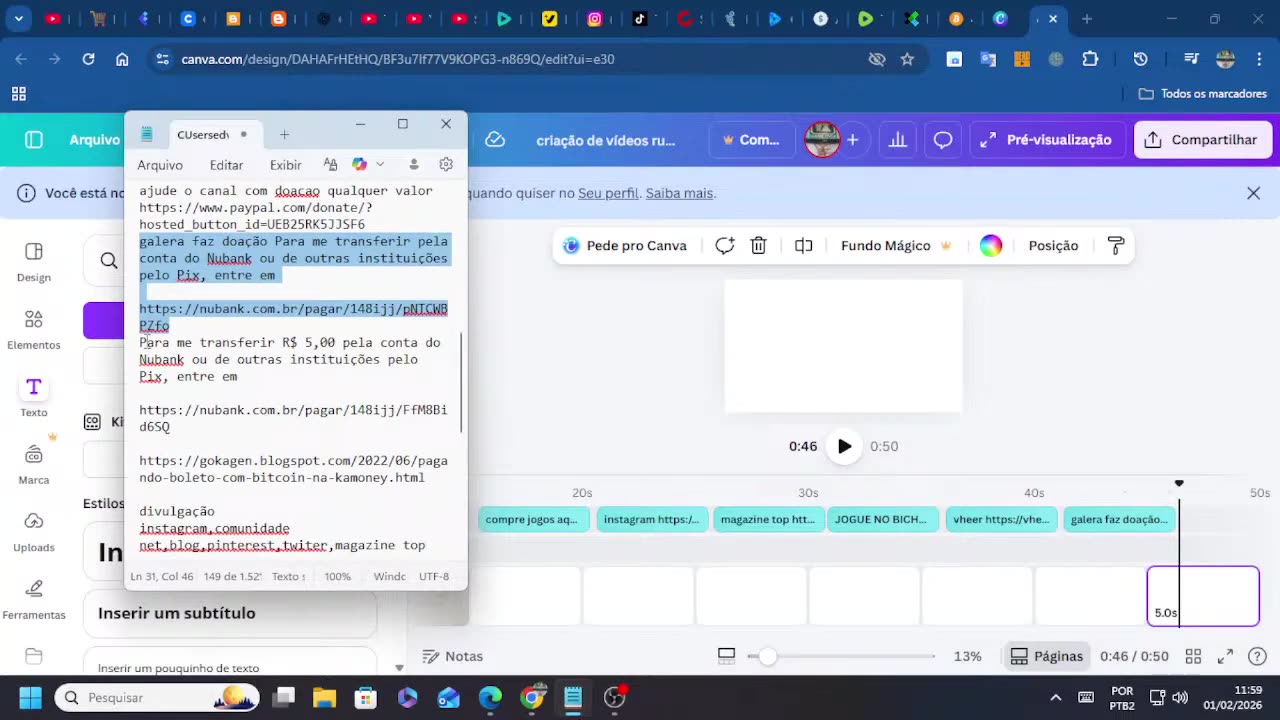Click the Canva Pro crown 'Com...' button
The height and width of the screenshot is (720, 1280).
click(751, 140)
